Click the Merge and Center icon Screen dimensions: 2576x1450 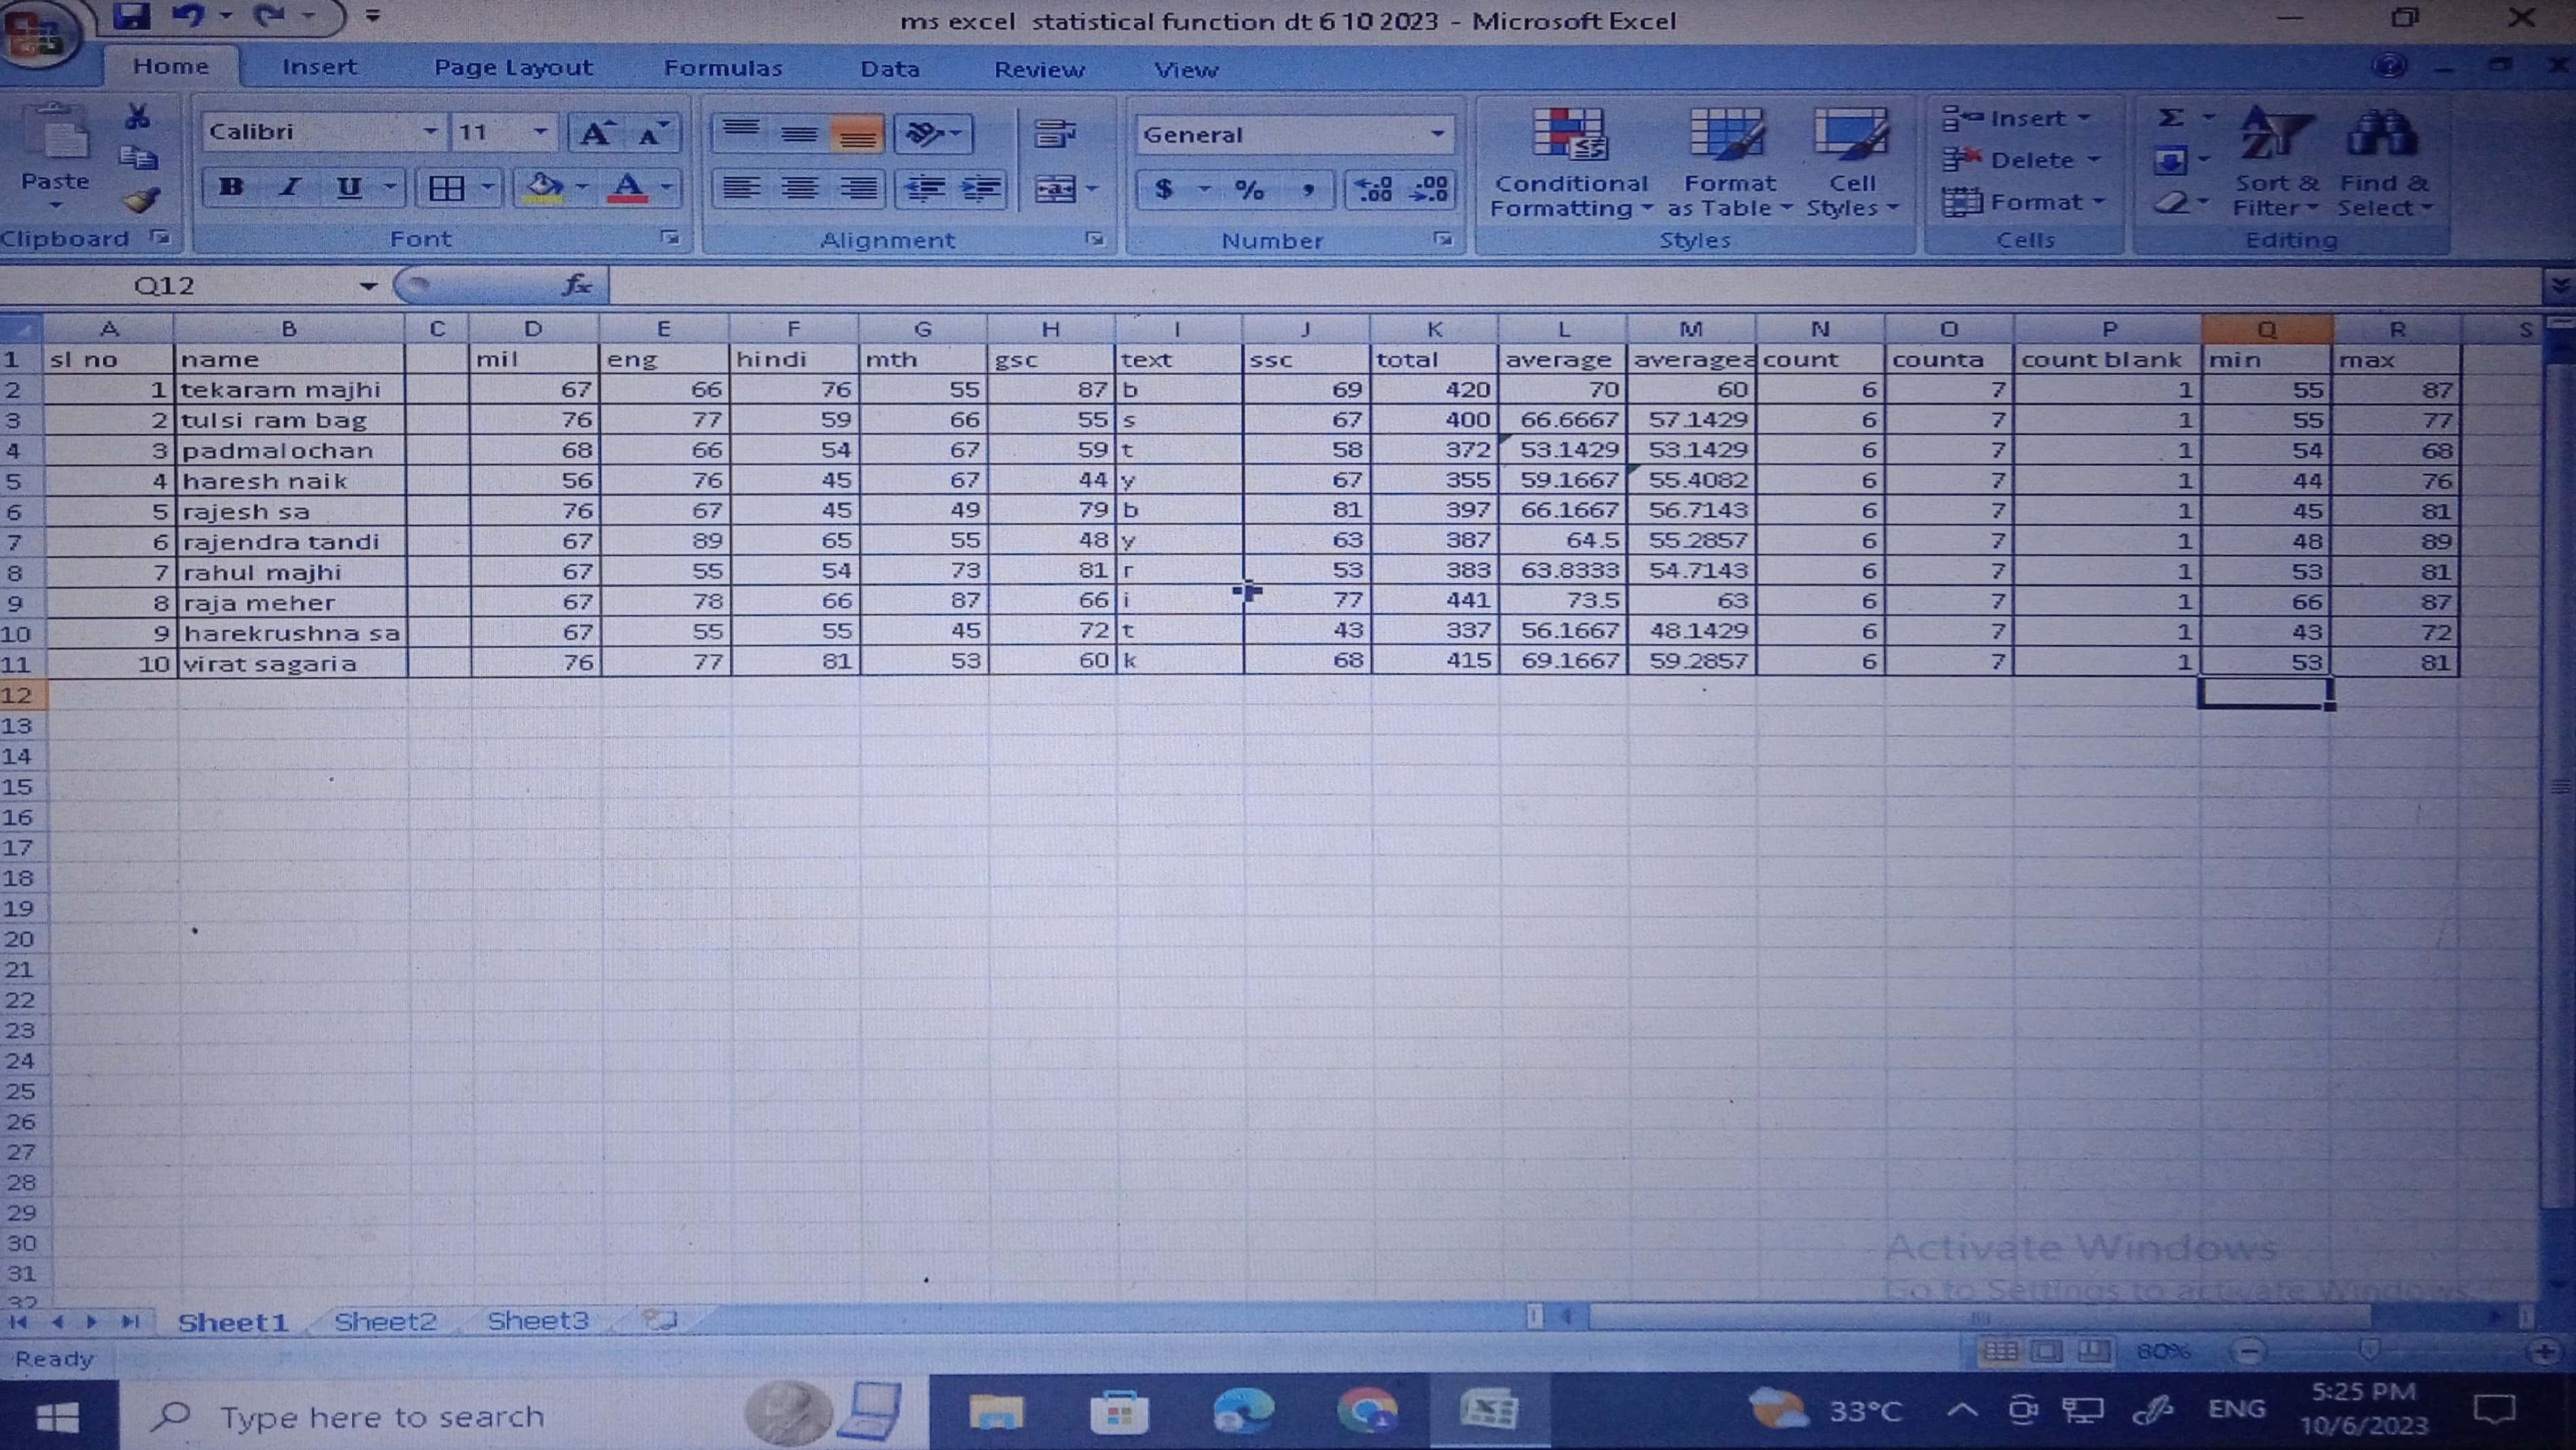tap(1056, 189)
